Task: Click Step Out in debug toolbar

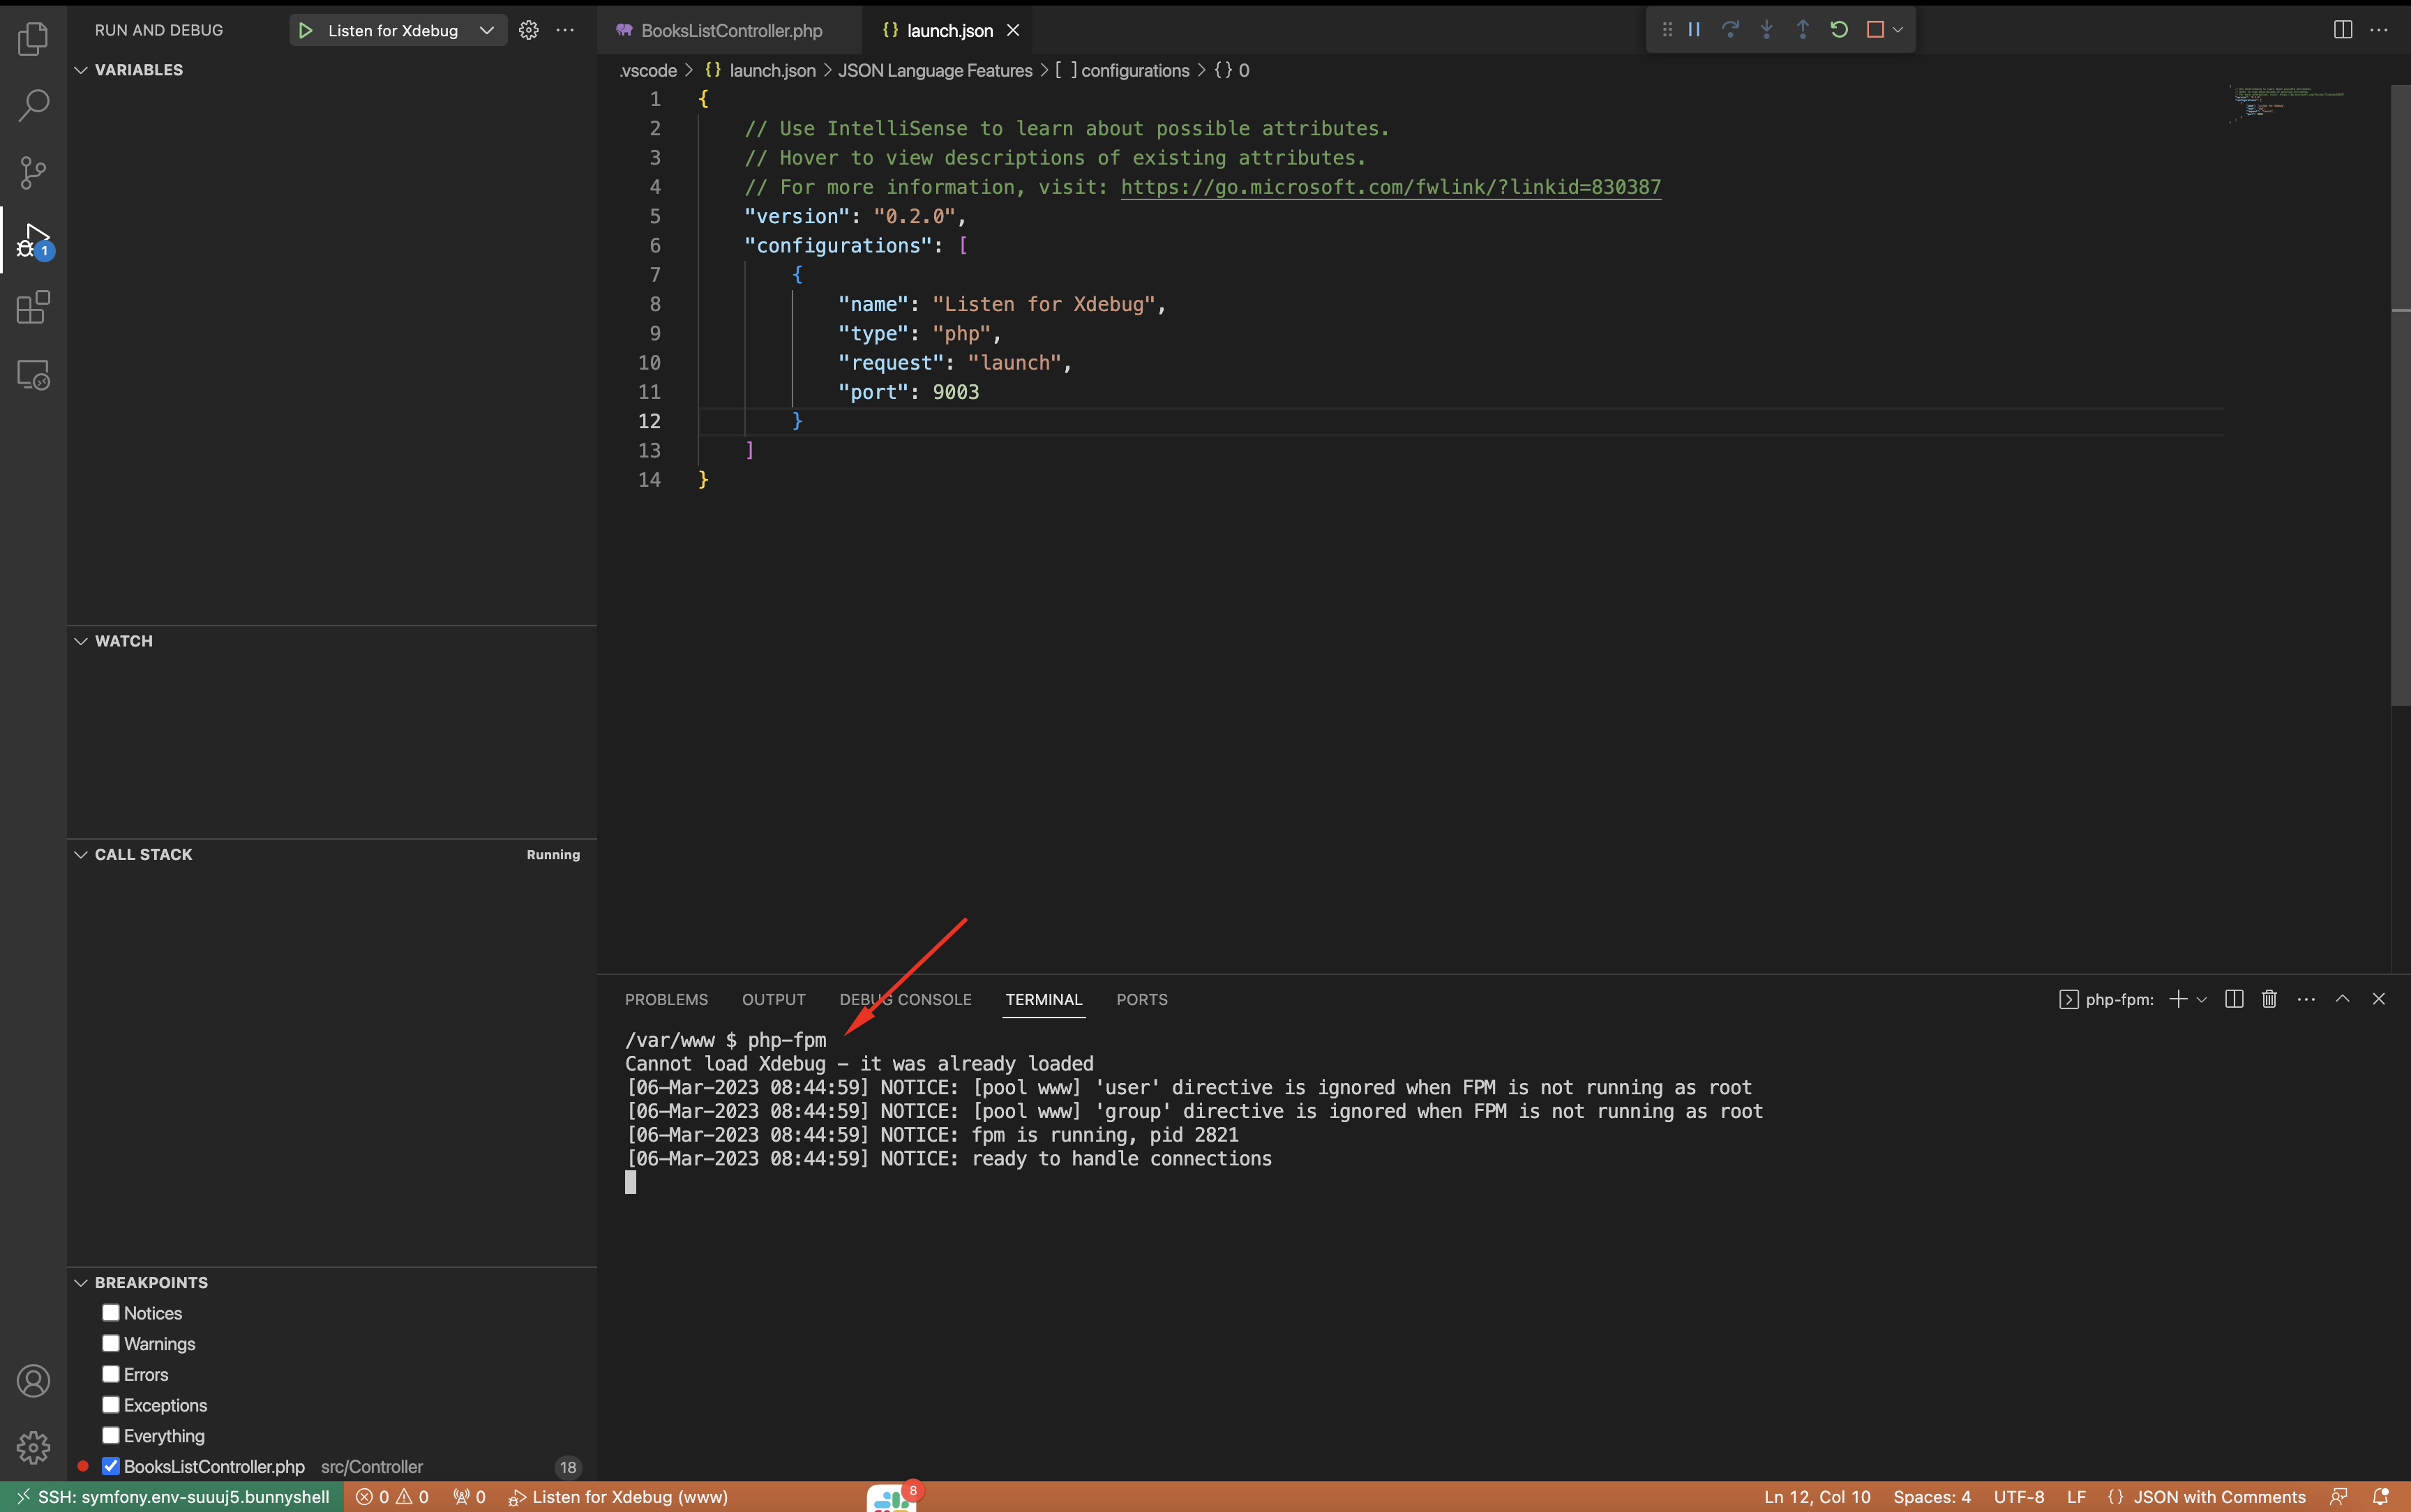Action: (x=1803, y=29)
